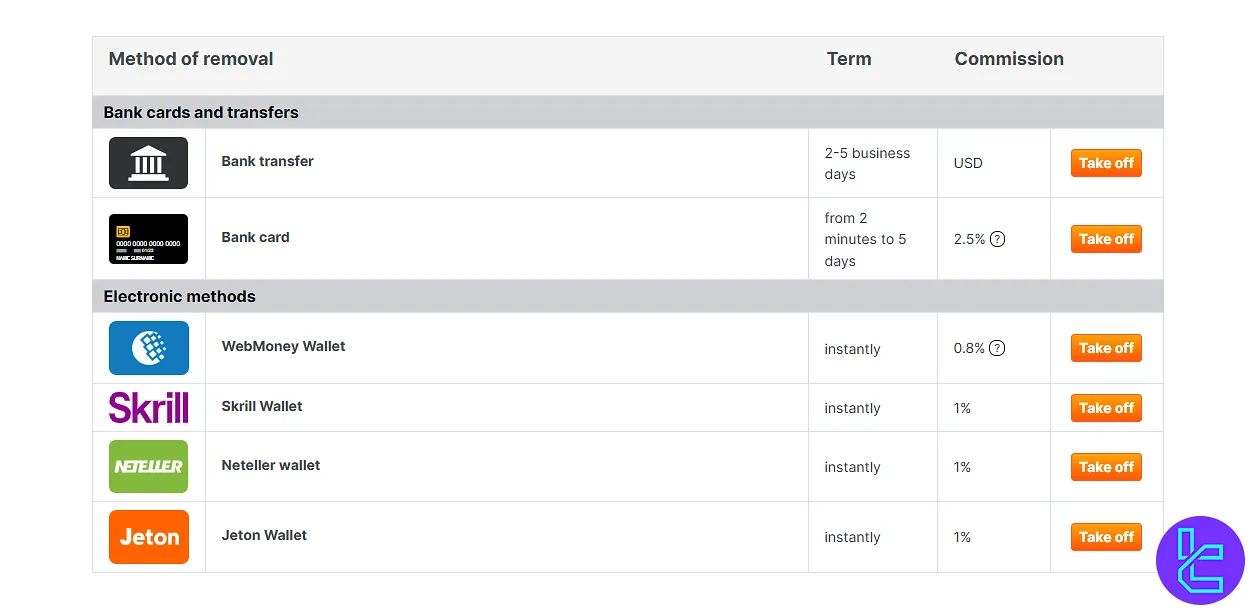Select the Jeton Wallet method name
Screen dimensions: 1250x610
coord(264,535)
